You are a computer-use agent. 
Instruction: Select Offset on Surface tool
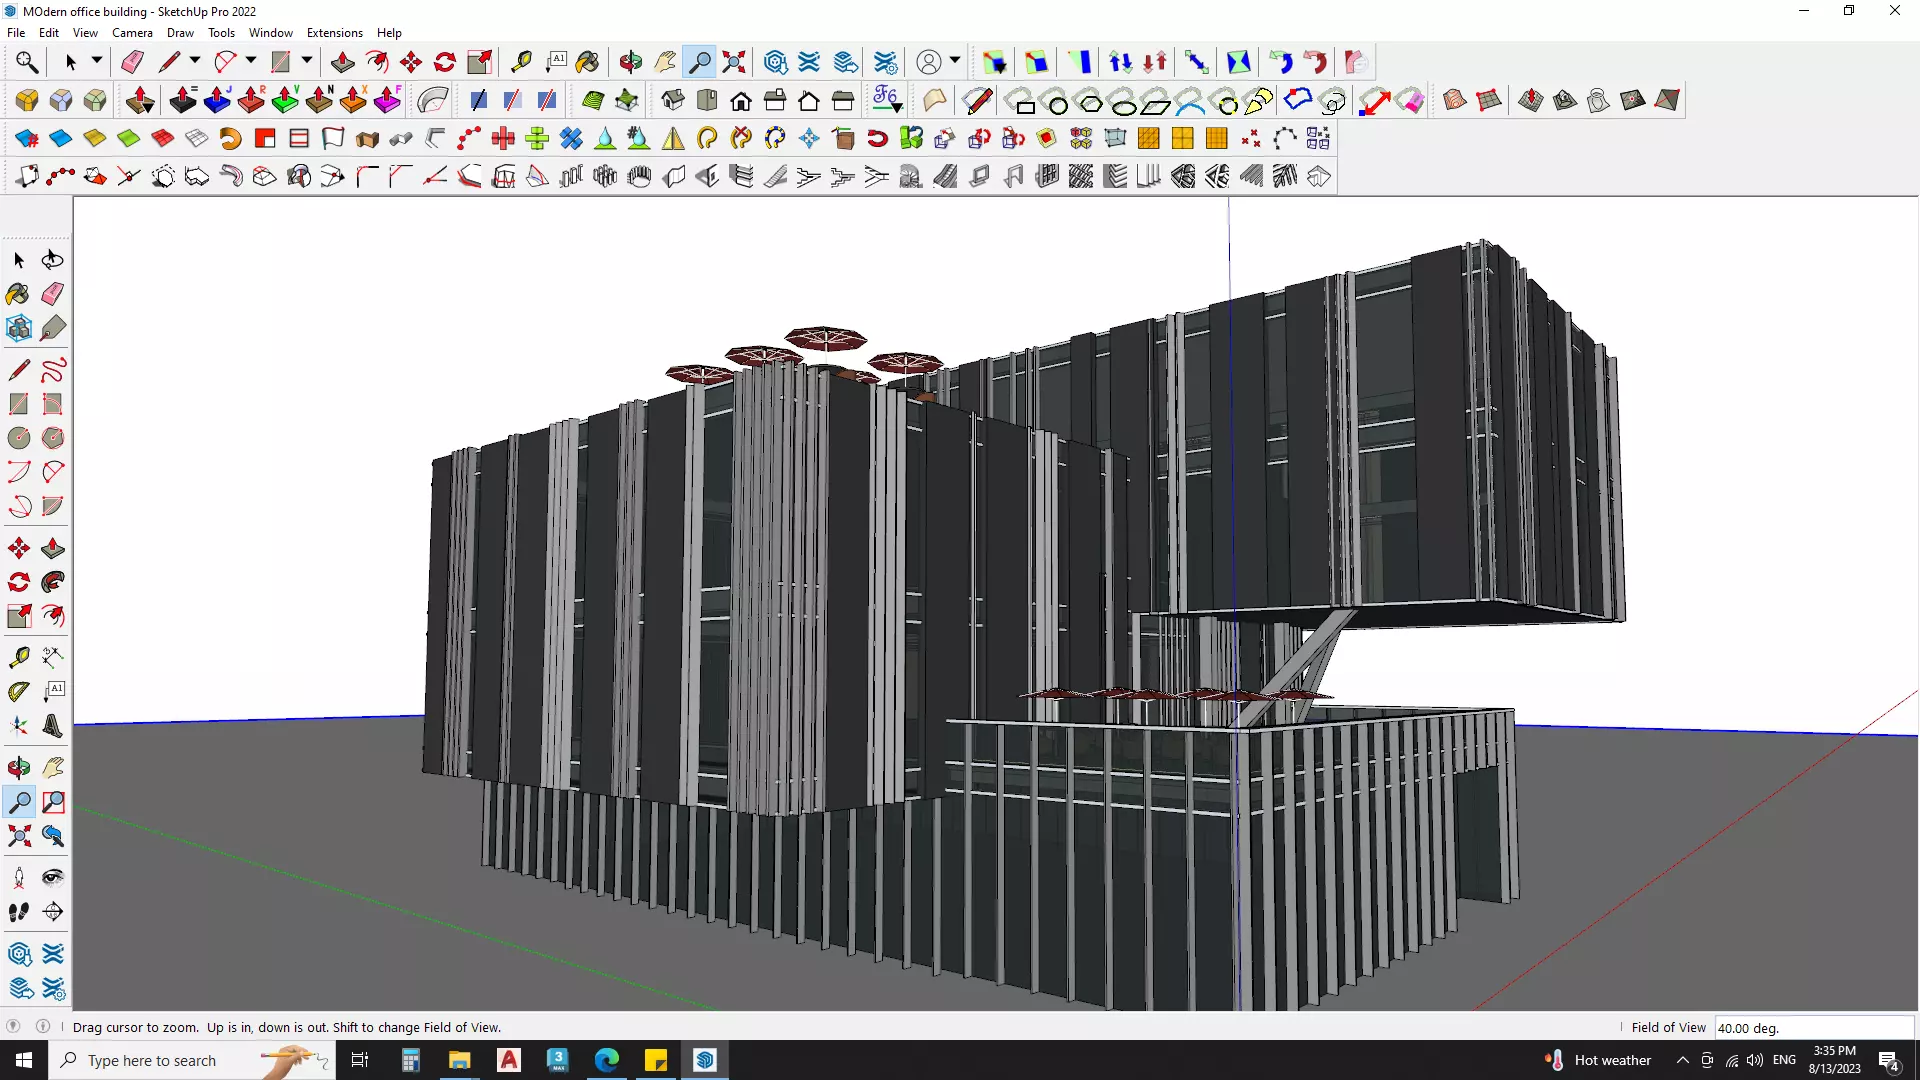click(x=1333, y=101)
